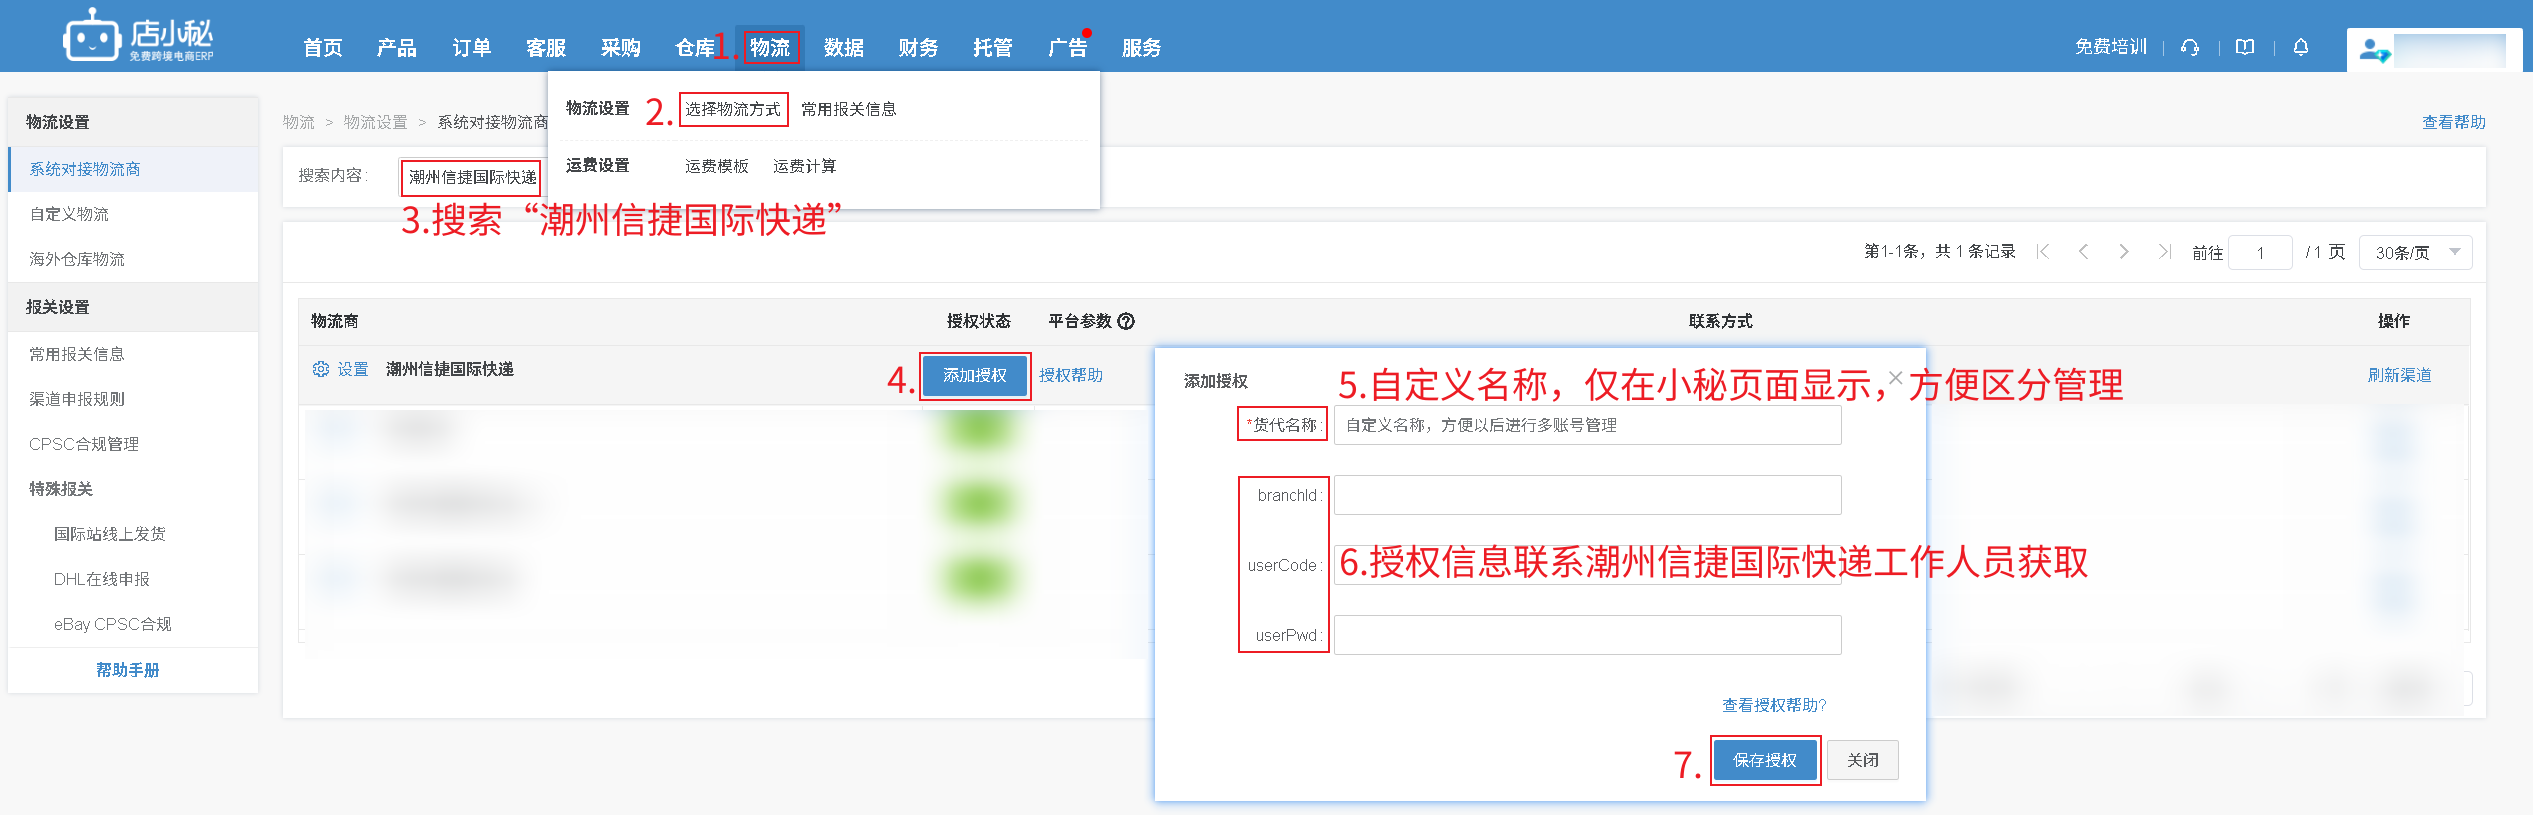Click the 联系方式 column header

(x=1721, y=321)
